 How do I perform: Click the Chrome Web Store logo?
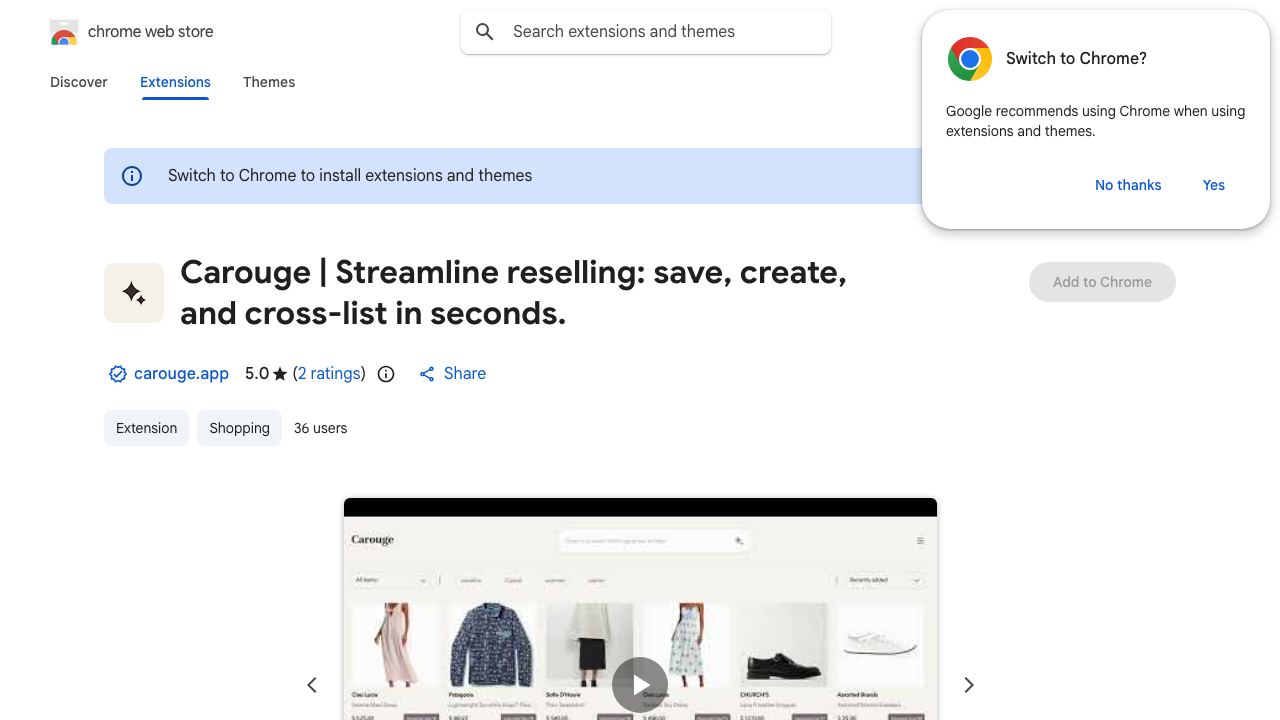[x=64, y=32]
